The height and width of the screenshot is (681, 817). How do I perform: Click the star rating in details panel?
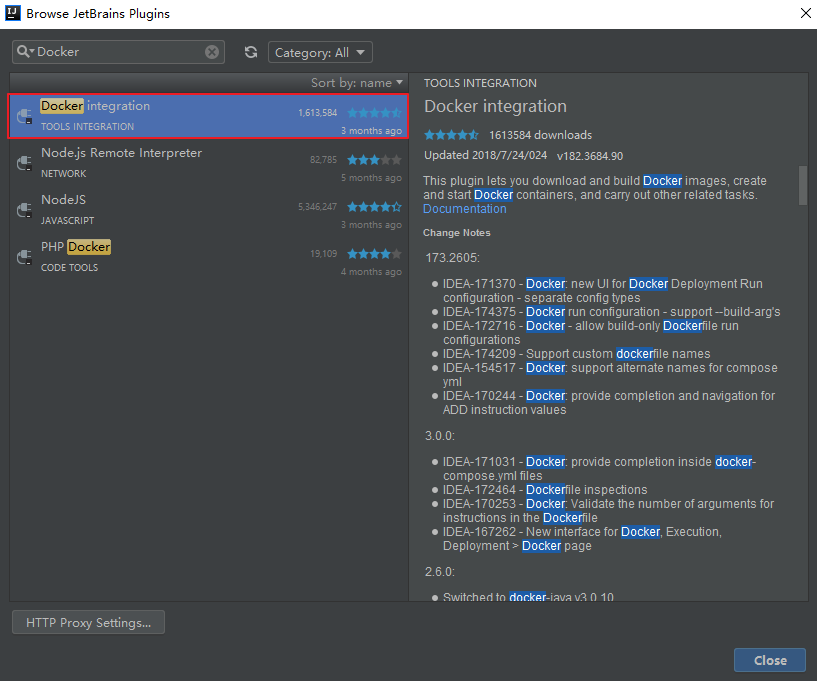tap(451, 135)
